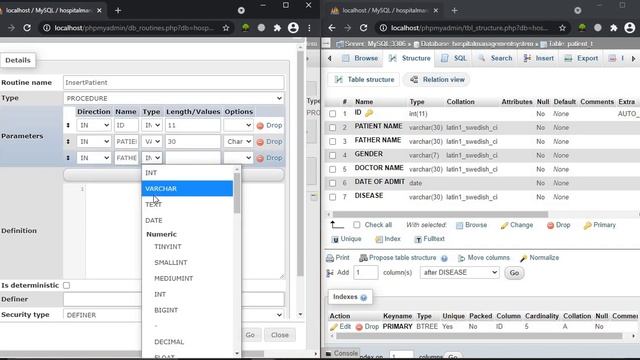Open Search tab in right window
The image size is (640, 360).
click(495, 58)
